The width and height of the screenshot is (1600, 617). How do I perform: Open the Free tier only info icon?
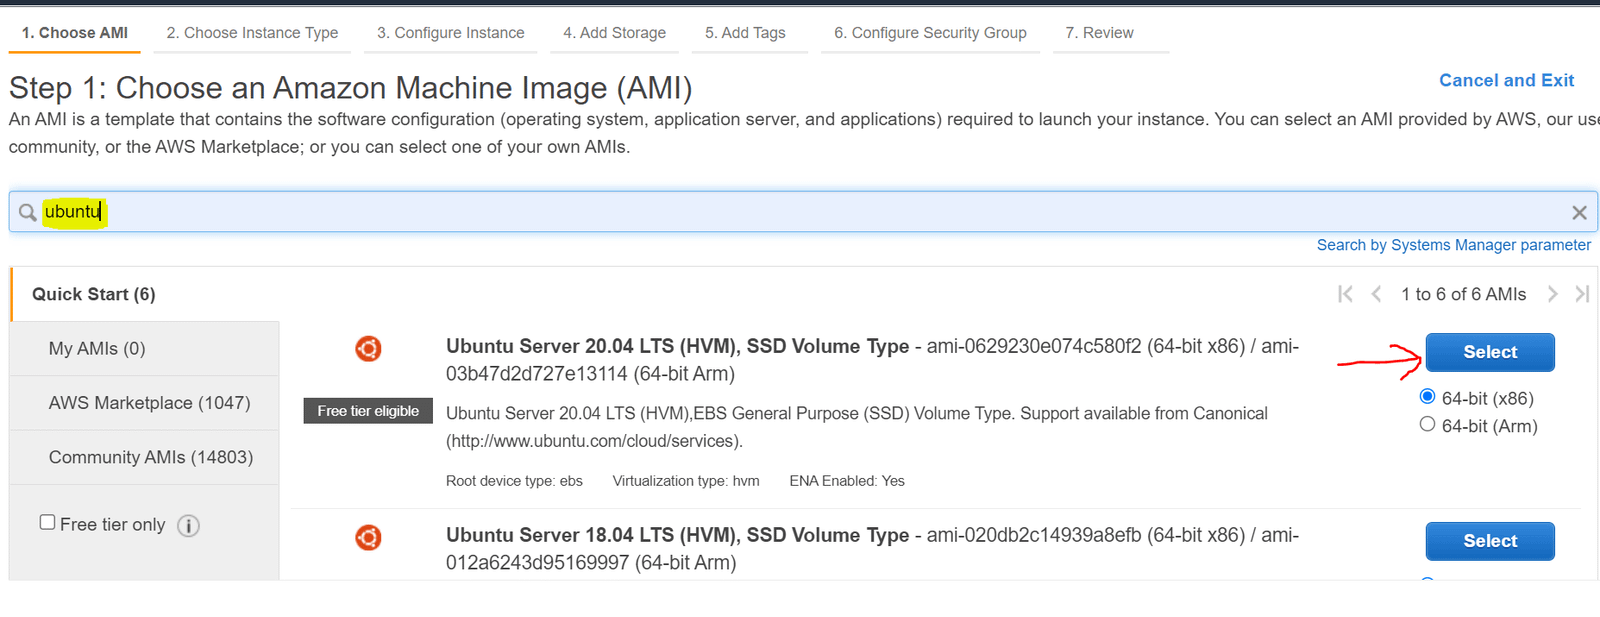pos(188,525)
